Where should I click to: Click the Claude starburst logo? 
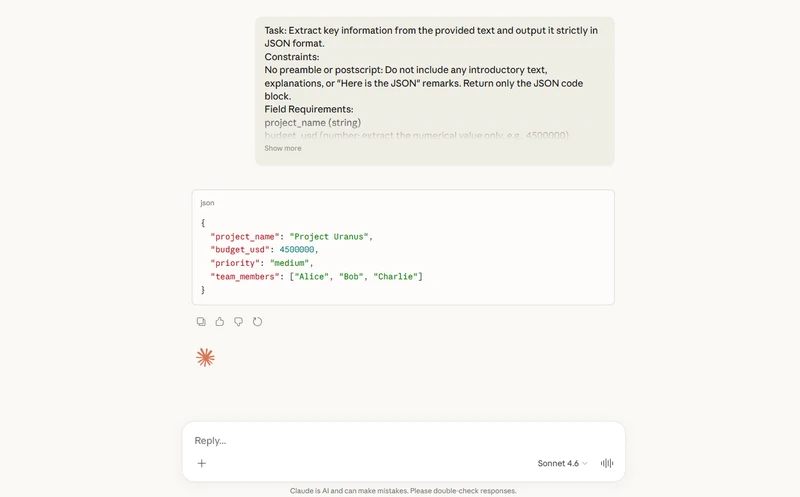[x=205, y=358]
